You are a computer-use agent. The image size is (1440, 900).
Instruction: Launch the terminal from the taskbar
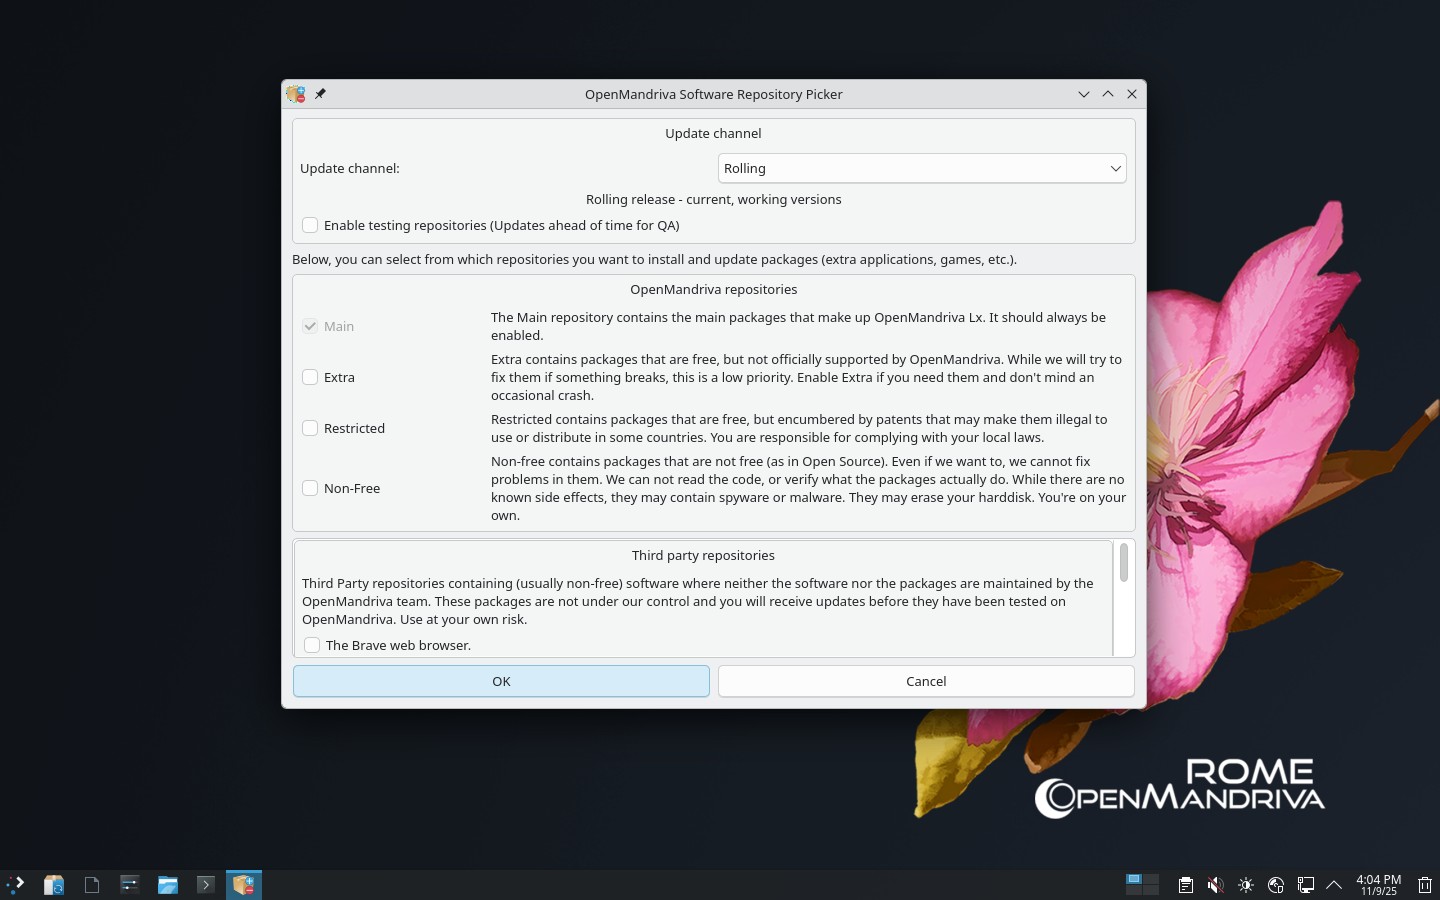point(205,884)
